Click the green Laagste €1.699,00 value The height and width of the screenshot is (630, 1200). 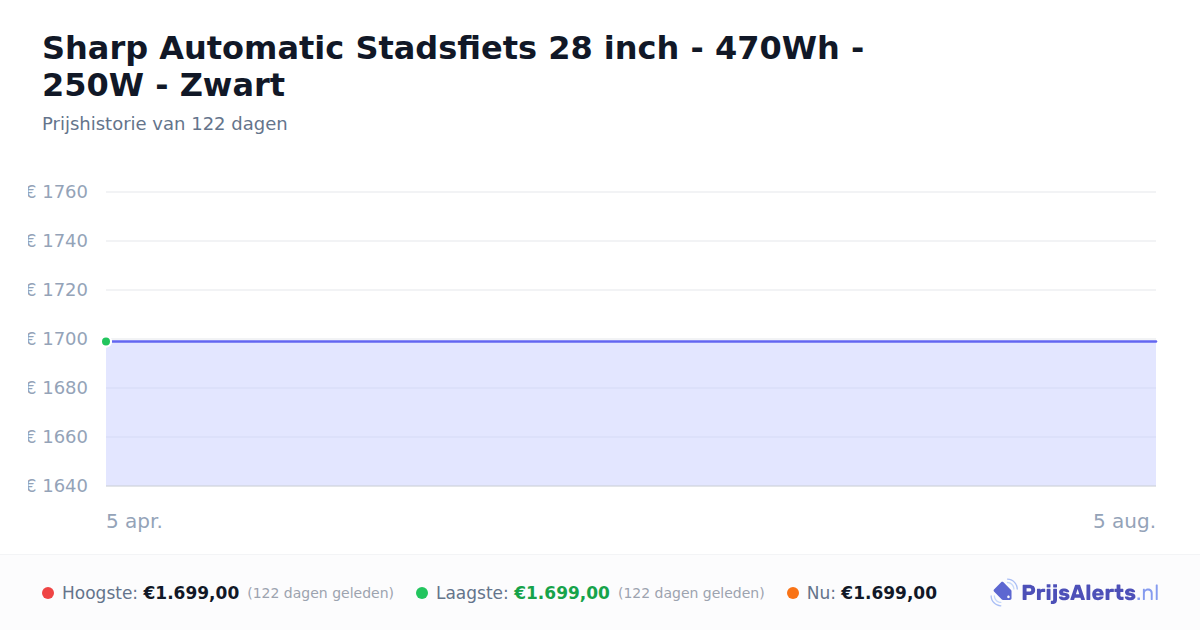(562, 593)
